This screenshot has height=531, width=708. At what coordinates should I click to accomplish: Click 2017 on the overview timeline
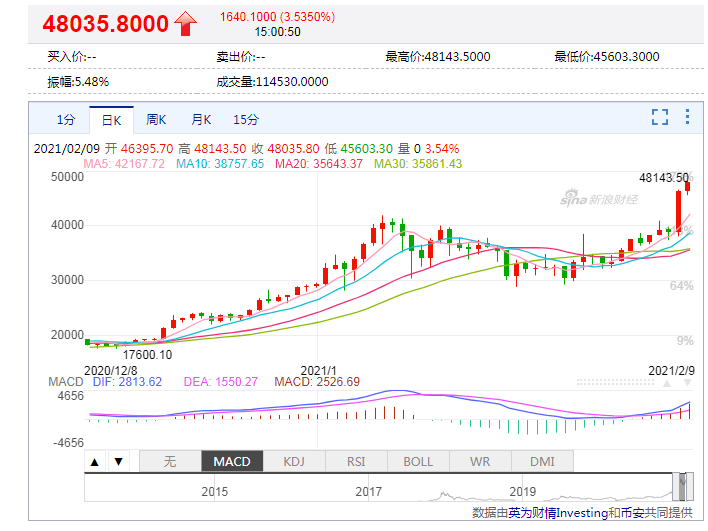click(369, 492)
